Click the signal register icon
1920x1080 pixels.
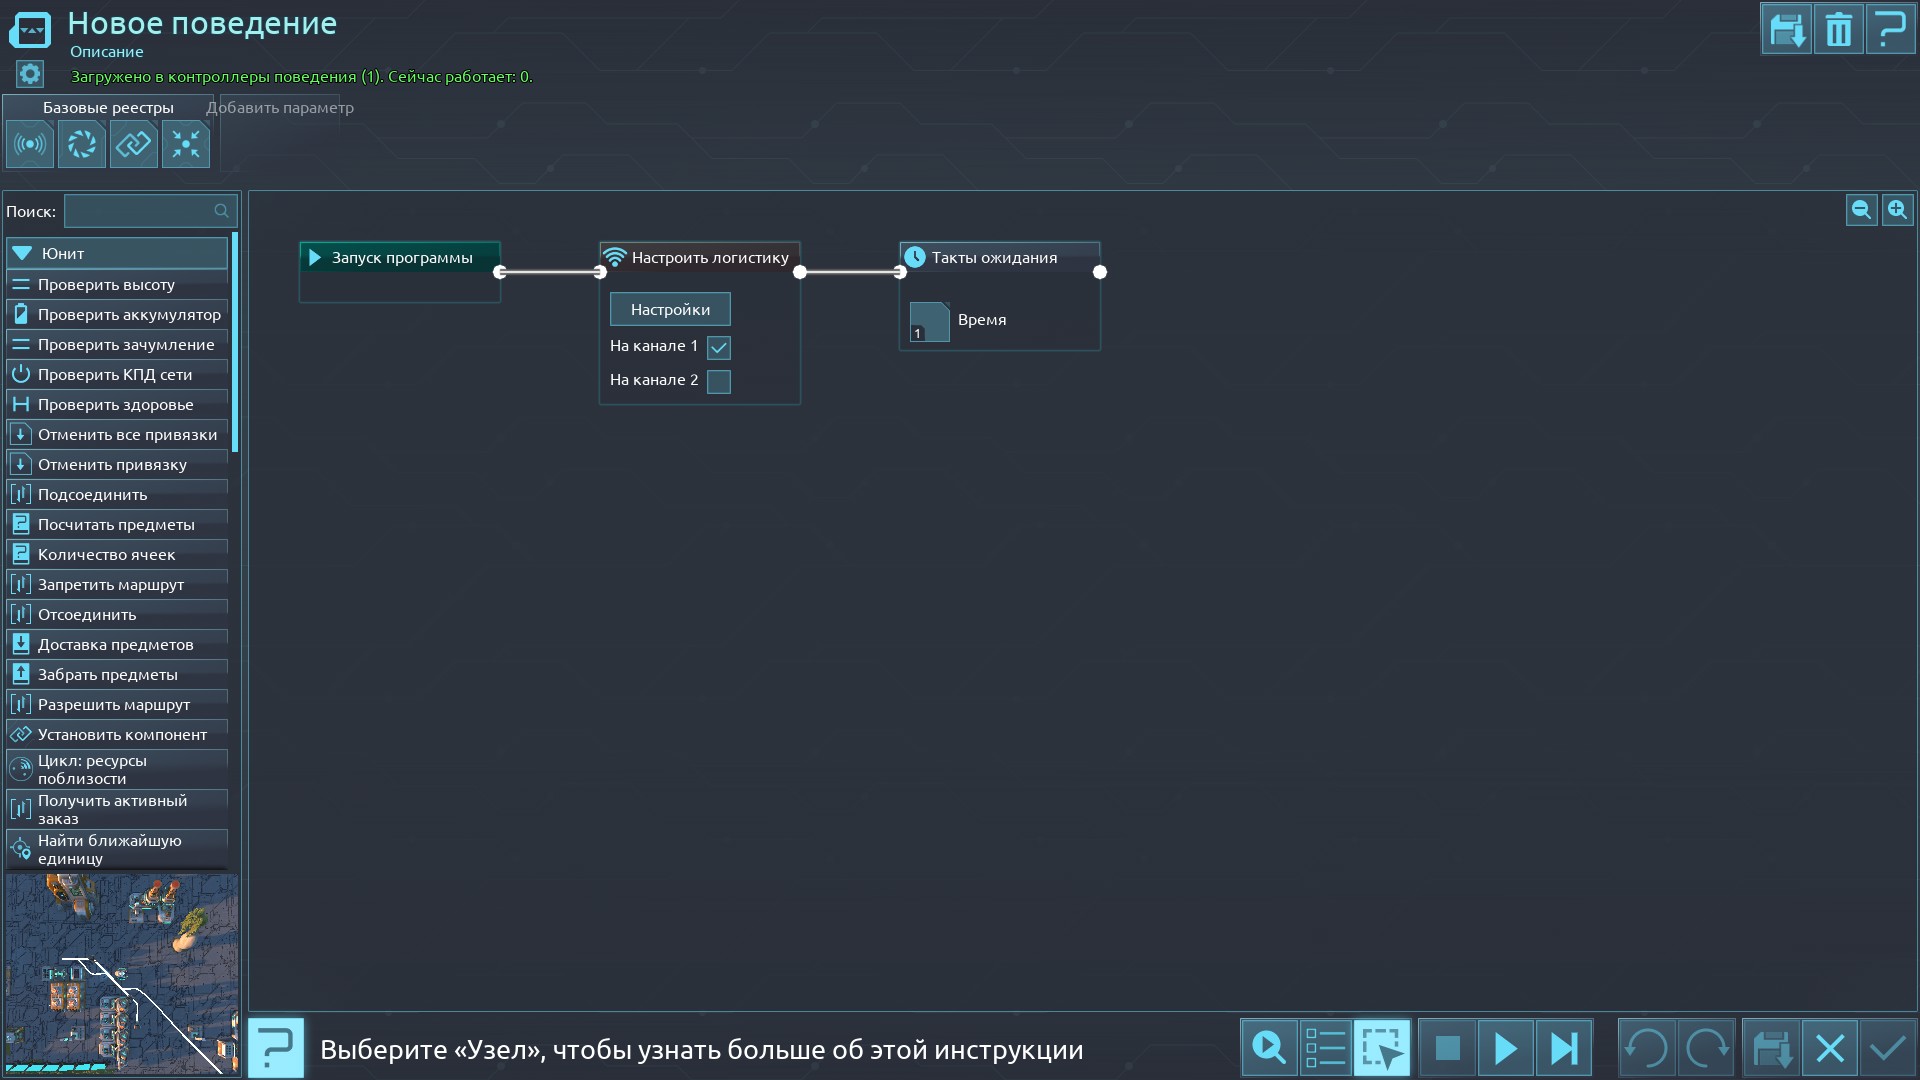pos(30,145)
